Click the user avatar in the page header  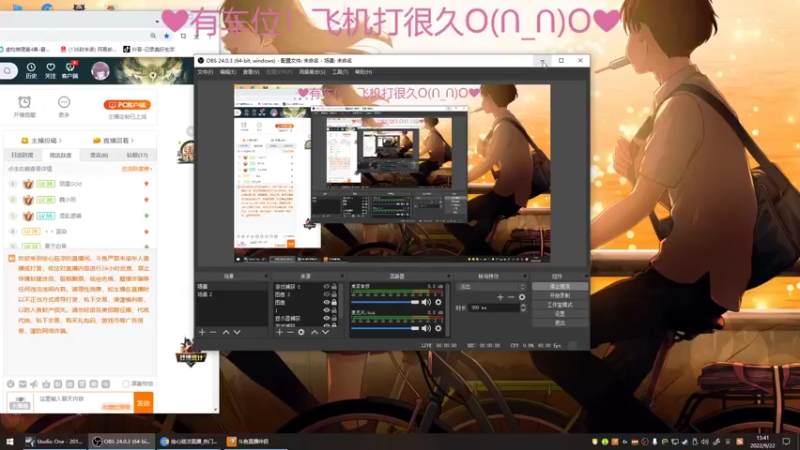[100, 70]
